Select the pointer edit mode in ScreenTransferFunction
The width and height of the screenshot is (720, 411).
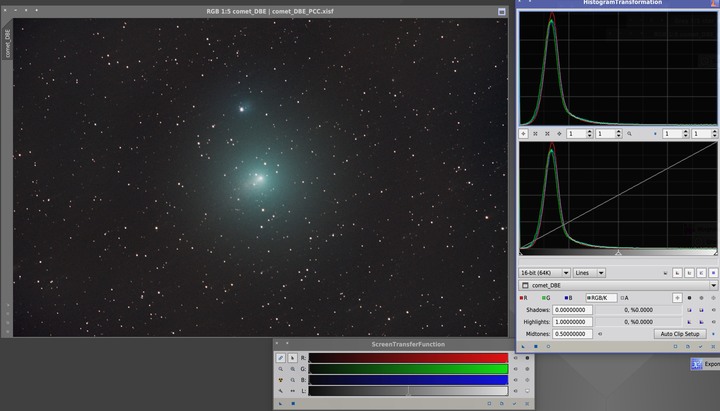click(x=292, y=357)
